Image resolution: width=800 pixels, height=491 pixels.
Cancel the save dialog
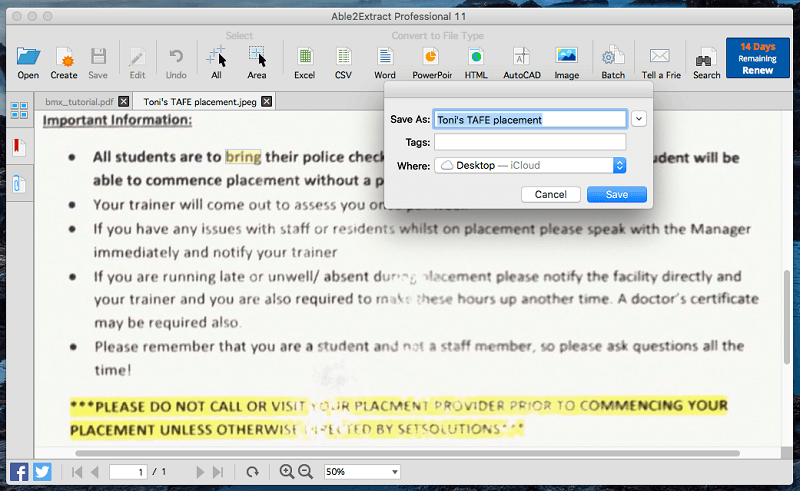[551, 194]
